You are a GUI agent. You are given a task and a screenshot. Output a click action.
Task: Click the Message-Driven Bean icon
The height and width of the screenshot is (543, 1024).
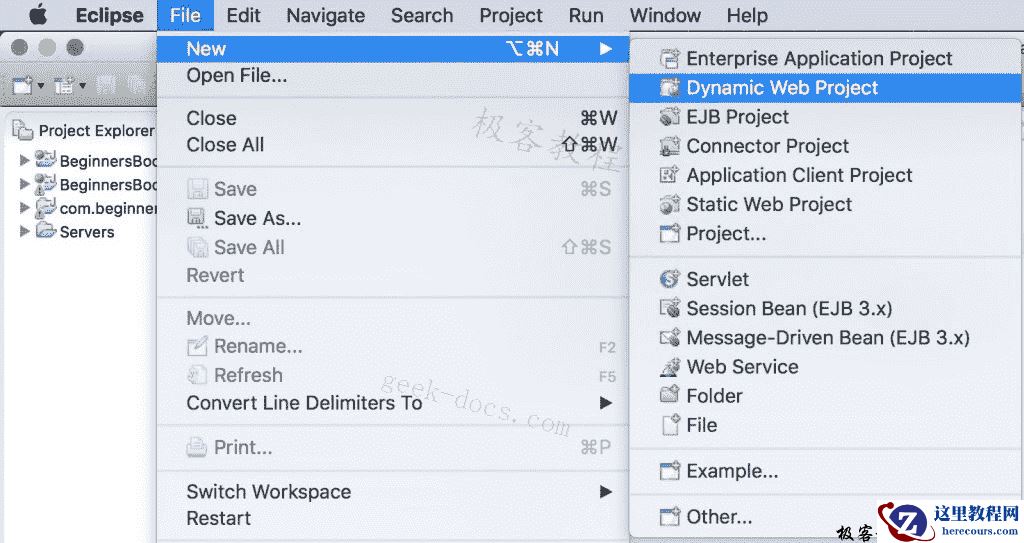tap(669, 337)
